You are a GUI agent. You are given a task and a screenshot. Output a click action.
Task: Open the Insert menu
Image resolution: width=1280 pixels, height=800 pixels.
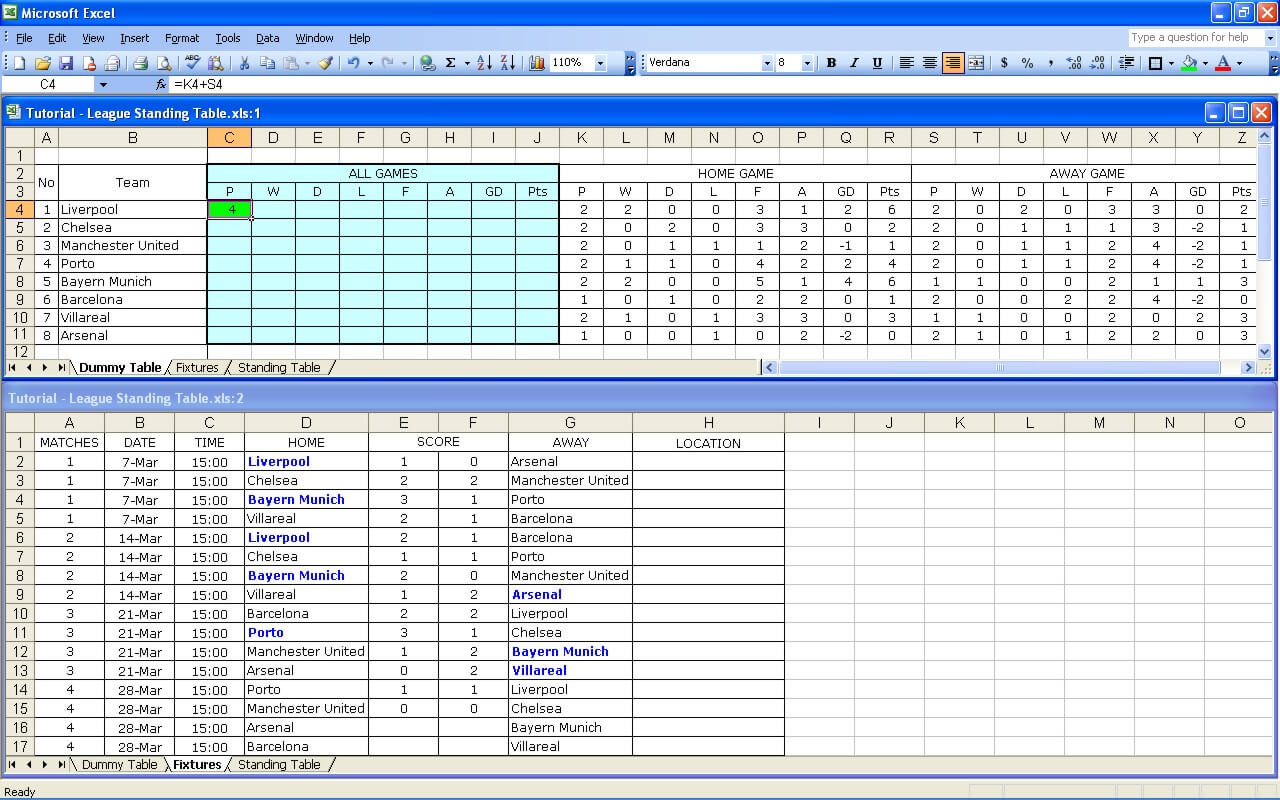coord(134,38)
